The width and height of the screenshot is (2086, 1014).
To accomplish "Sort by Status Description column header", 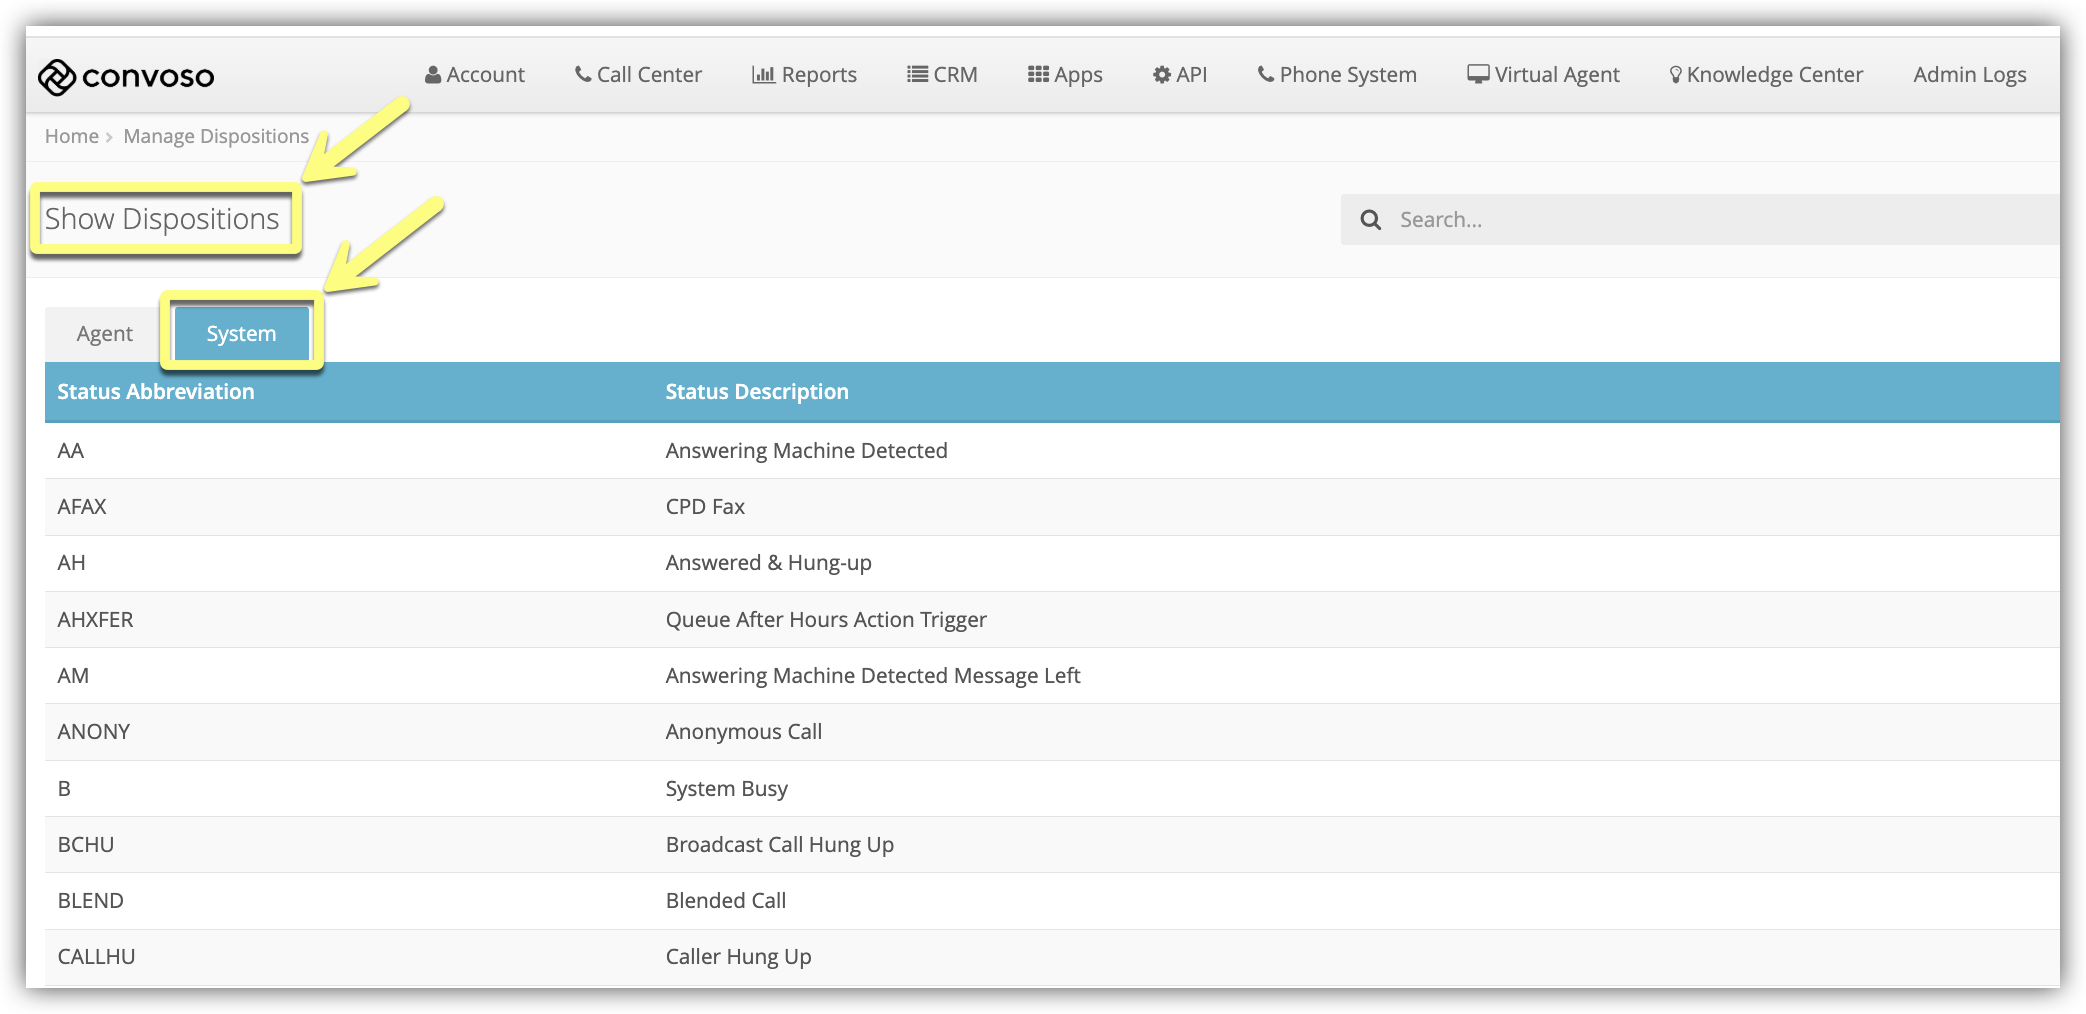I will (757, 392).
